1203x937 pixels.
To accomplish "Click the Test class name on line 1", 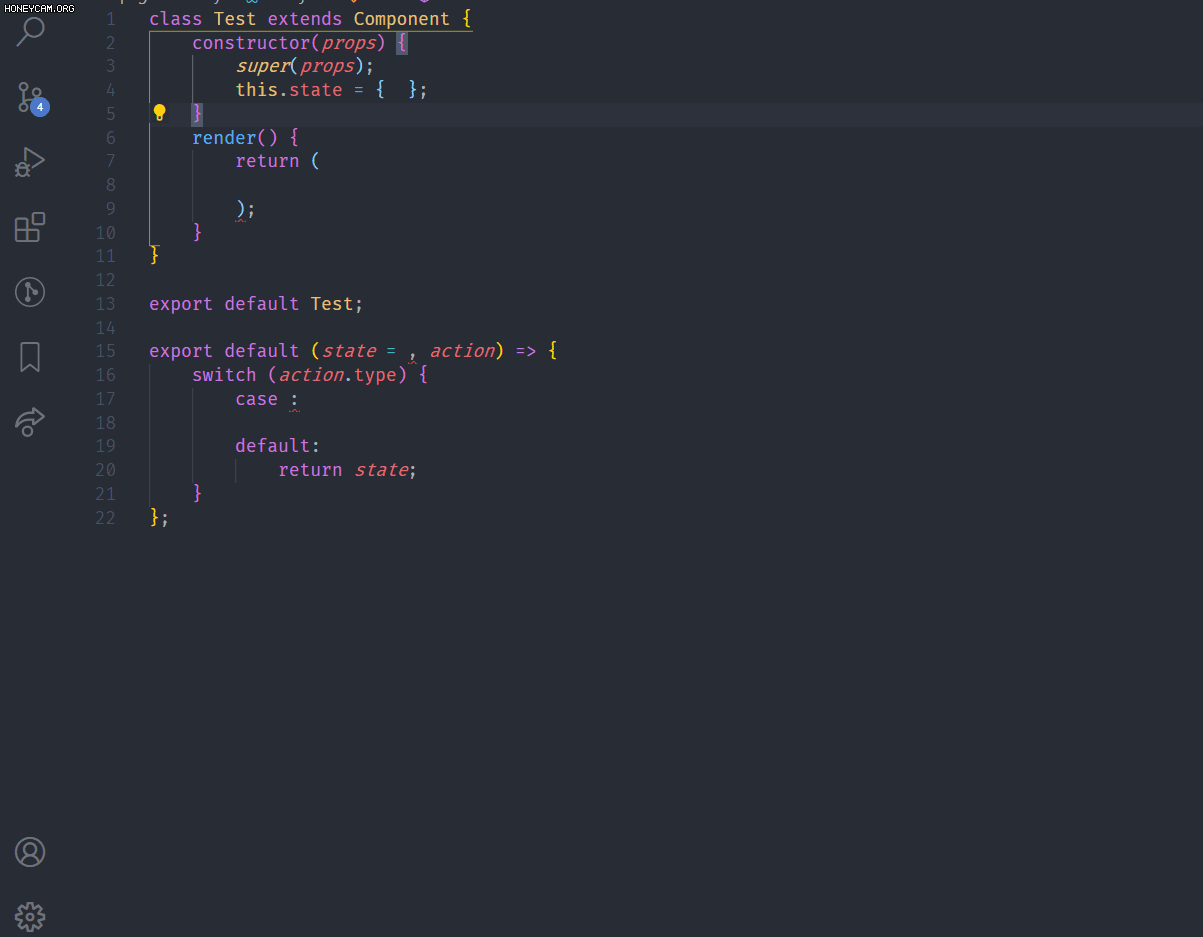I will pyautogui.click(x=234, y=18).
